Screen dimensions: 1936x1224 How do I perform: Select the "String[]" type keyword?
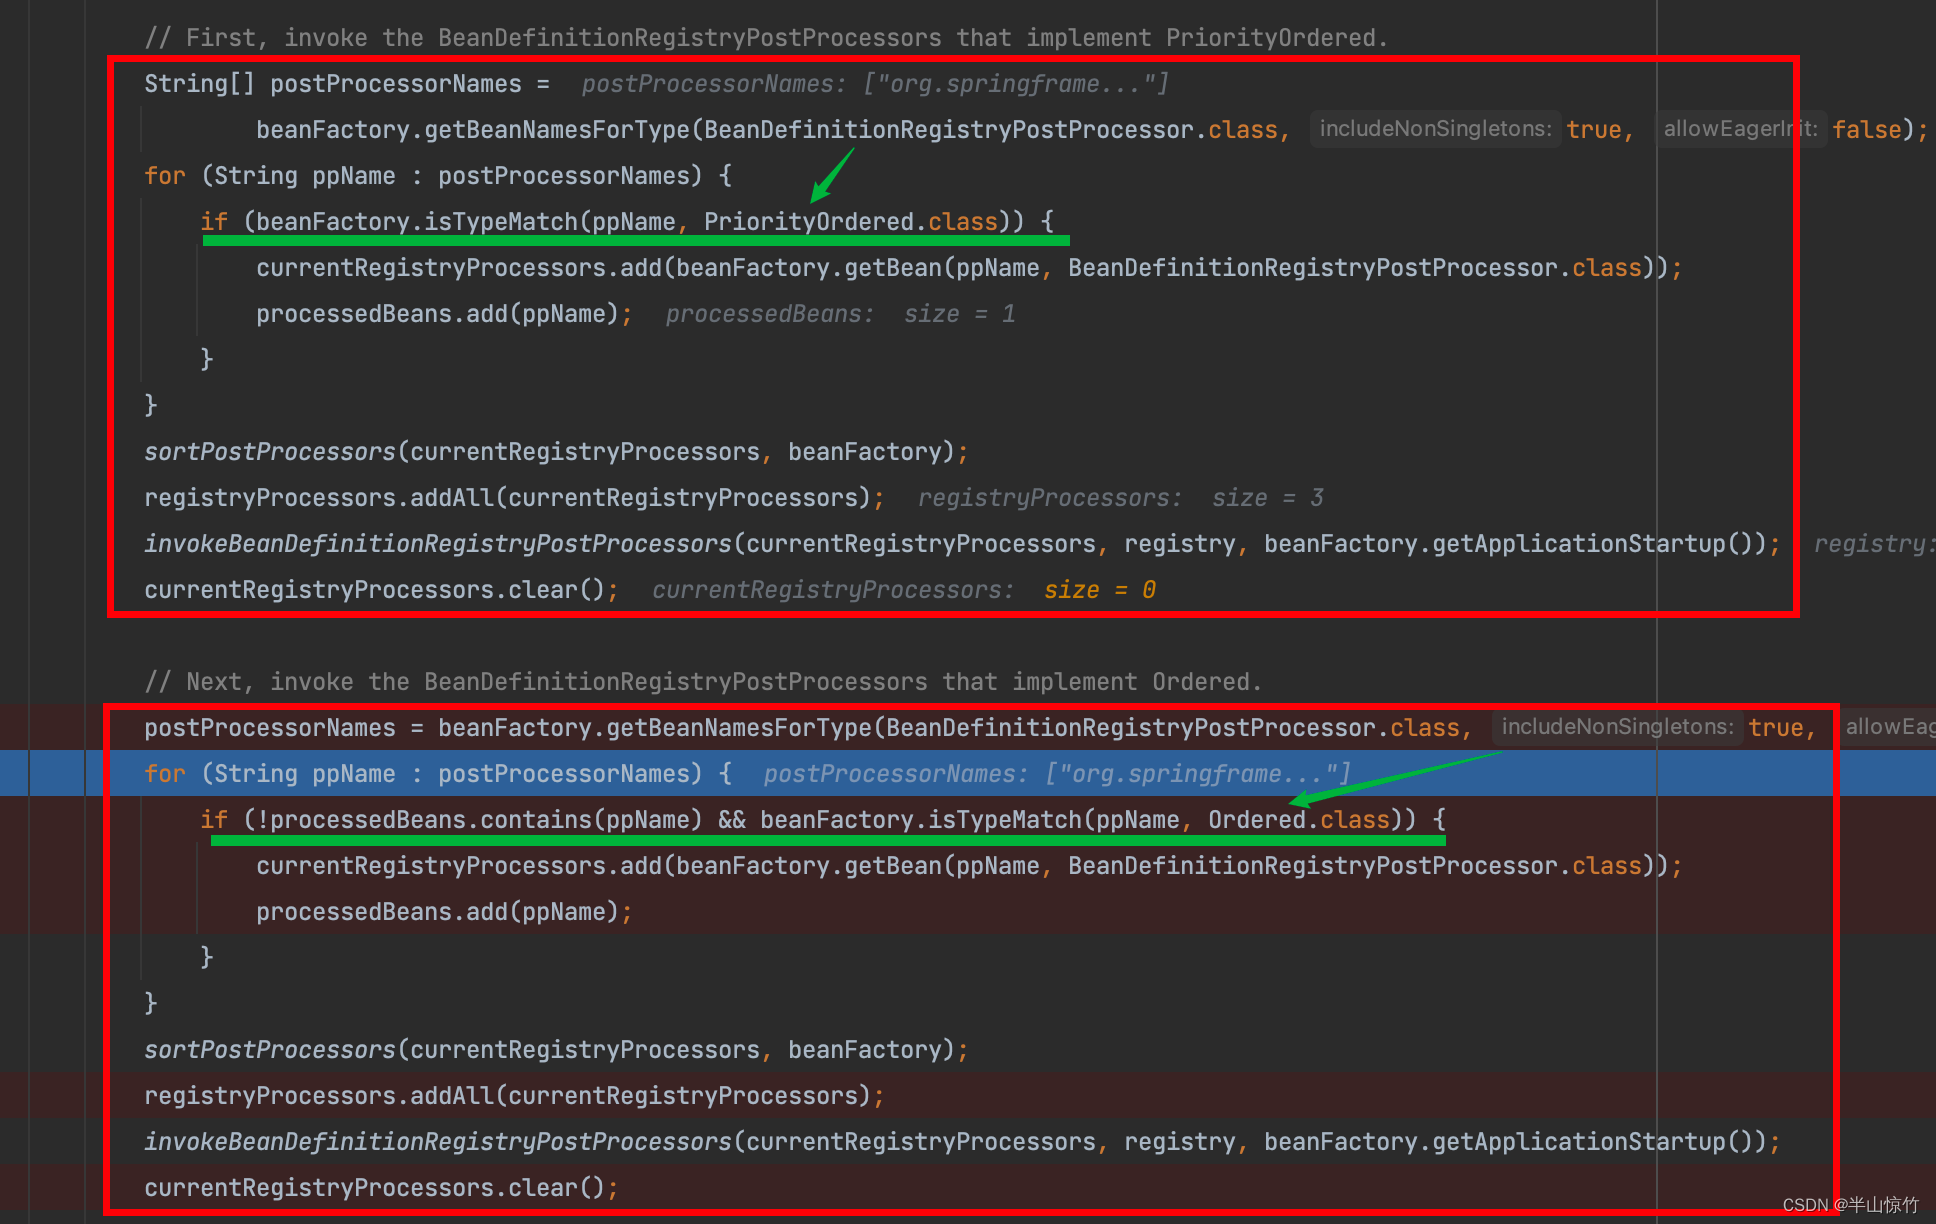[199, 84]
